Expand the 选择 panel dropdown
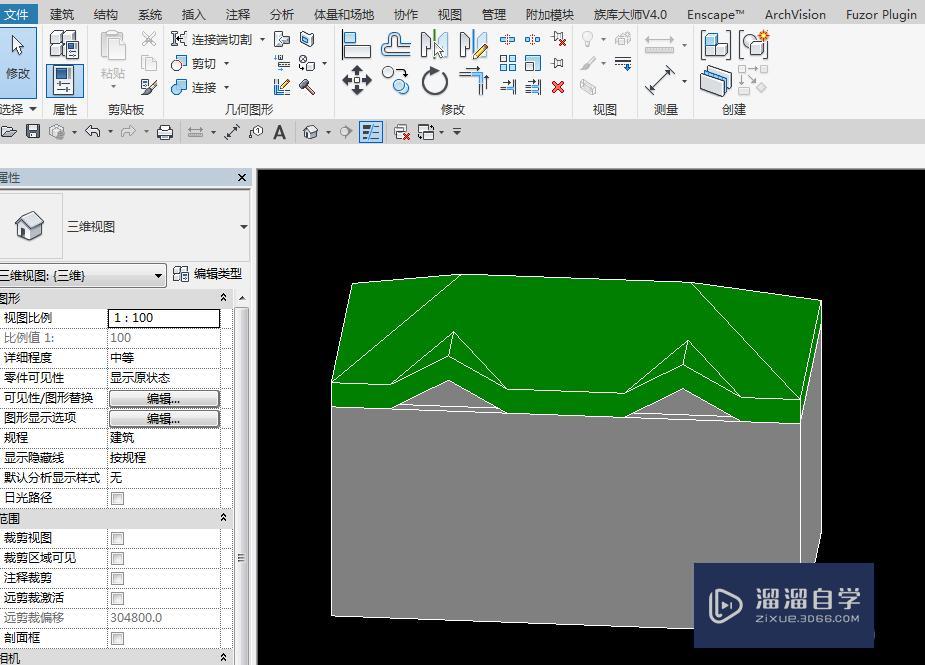 (33, 109)
